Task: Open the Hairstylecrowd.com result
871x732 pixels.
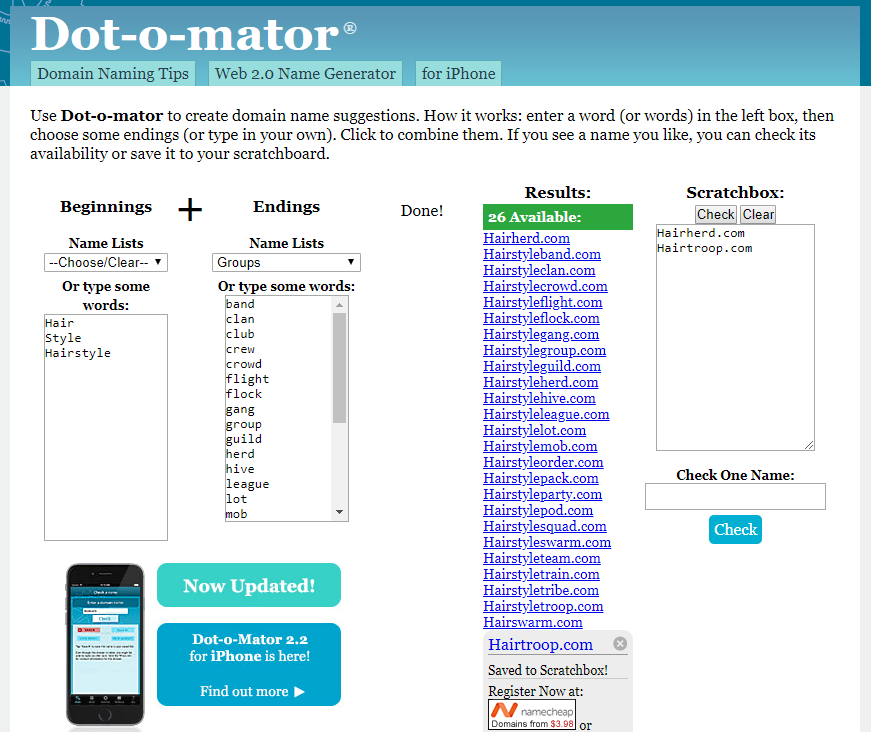Action: [x=545, y=287]
